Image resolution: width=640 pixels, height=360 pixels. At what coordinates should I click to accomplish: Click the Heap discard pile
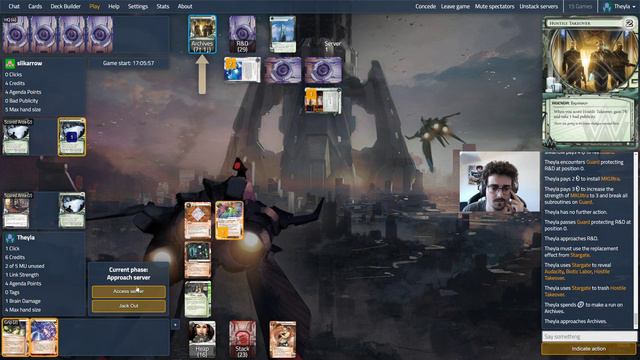pyautogui.click(x=202, y=339)
